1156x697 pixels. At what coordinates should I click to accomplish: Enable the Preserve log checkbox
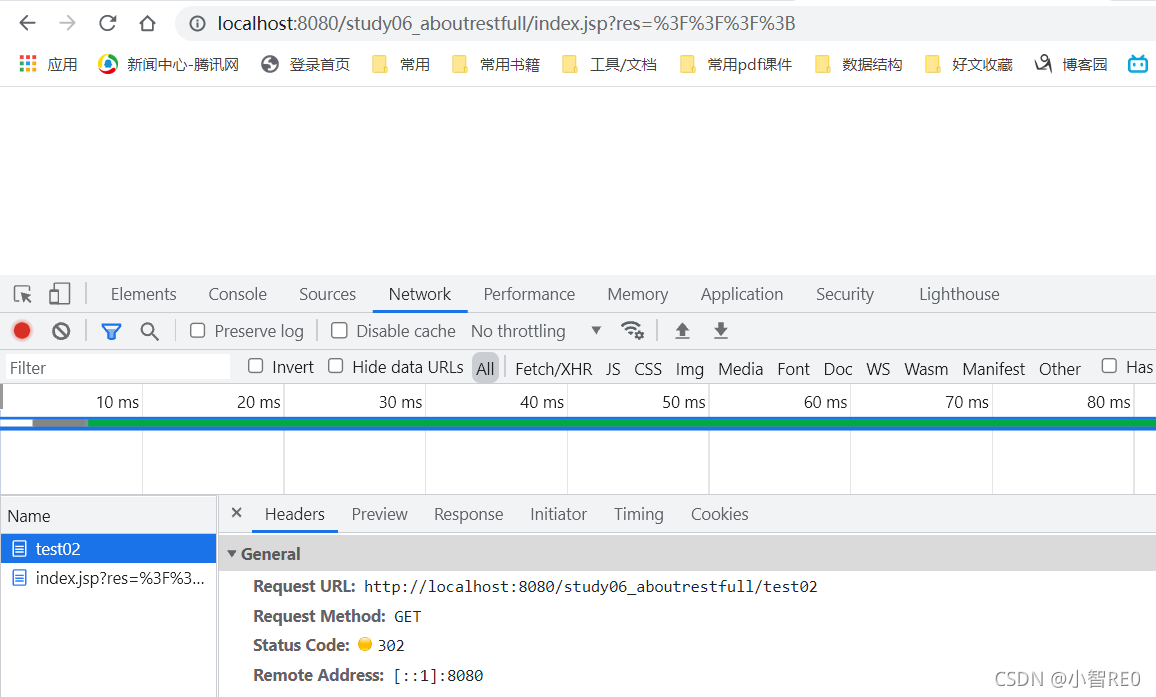pos(198,330)
